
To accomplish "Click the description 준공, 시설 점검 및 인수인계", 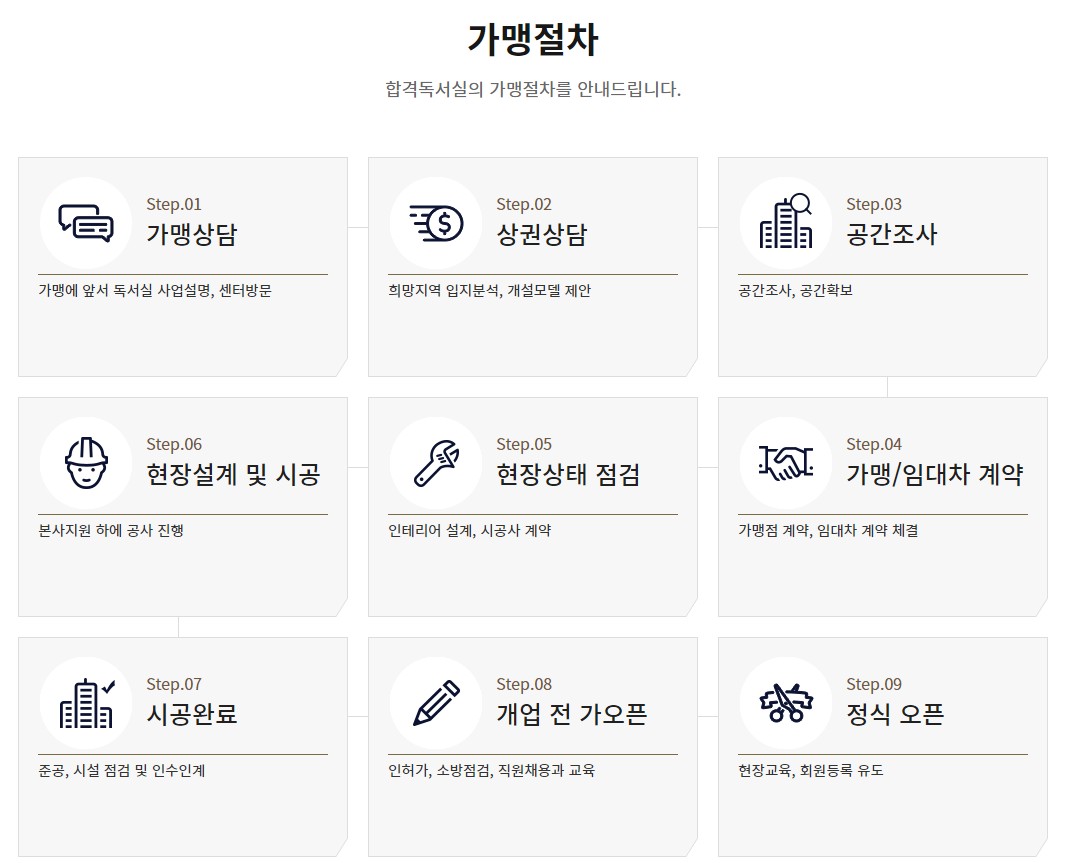I will click(122, 771).
